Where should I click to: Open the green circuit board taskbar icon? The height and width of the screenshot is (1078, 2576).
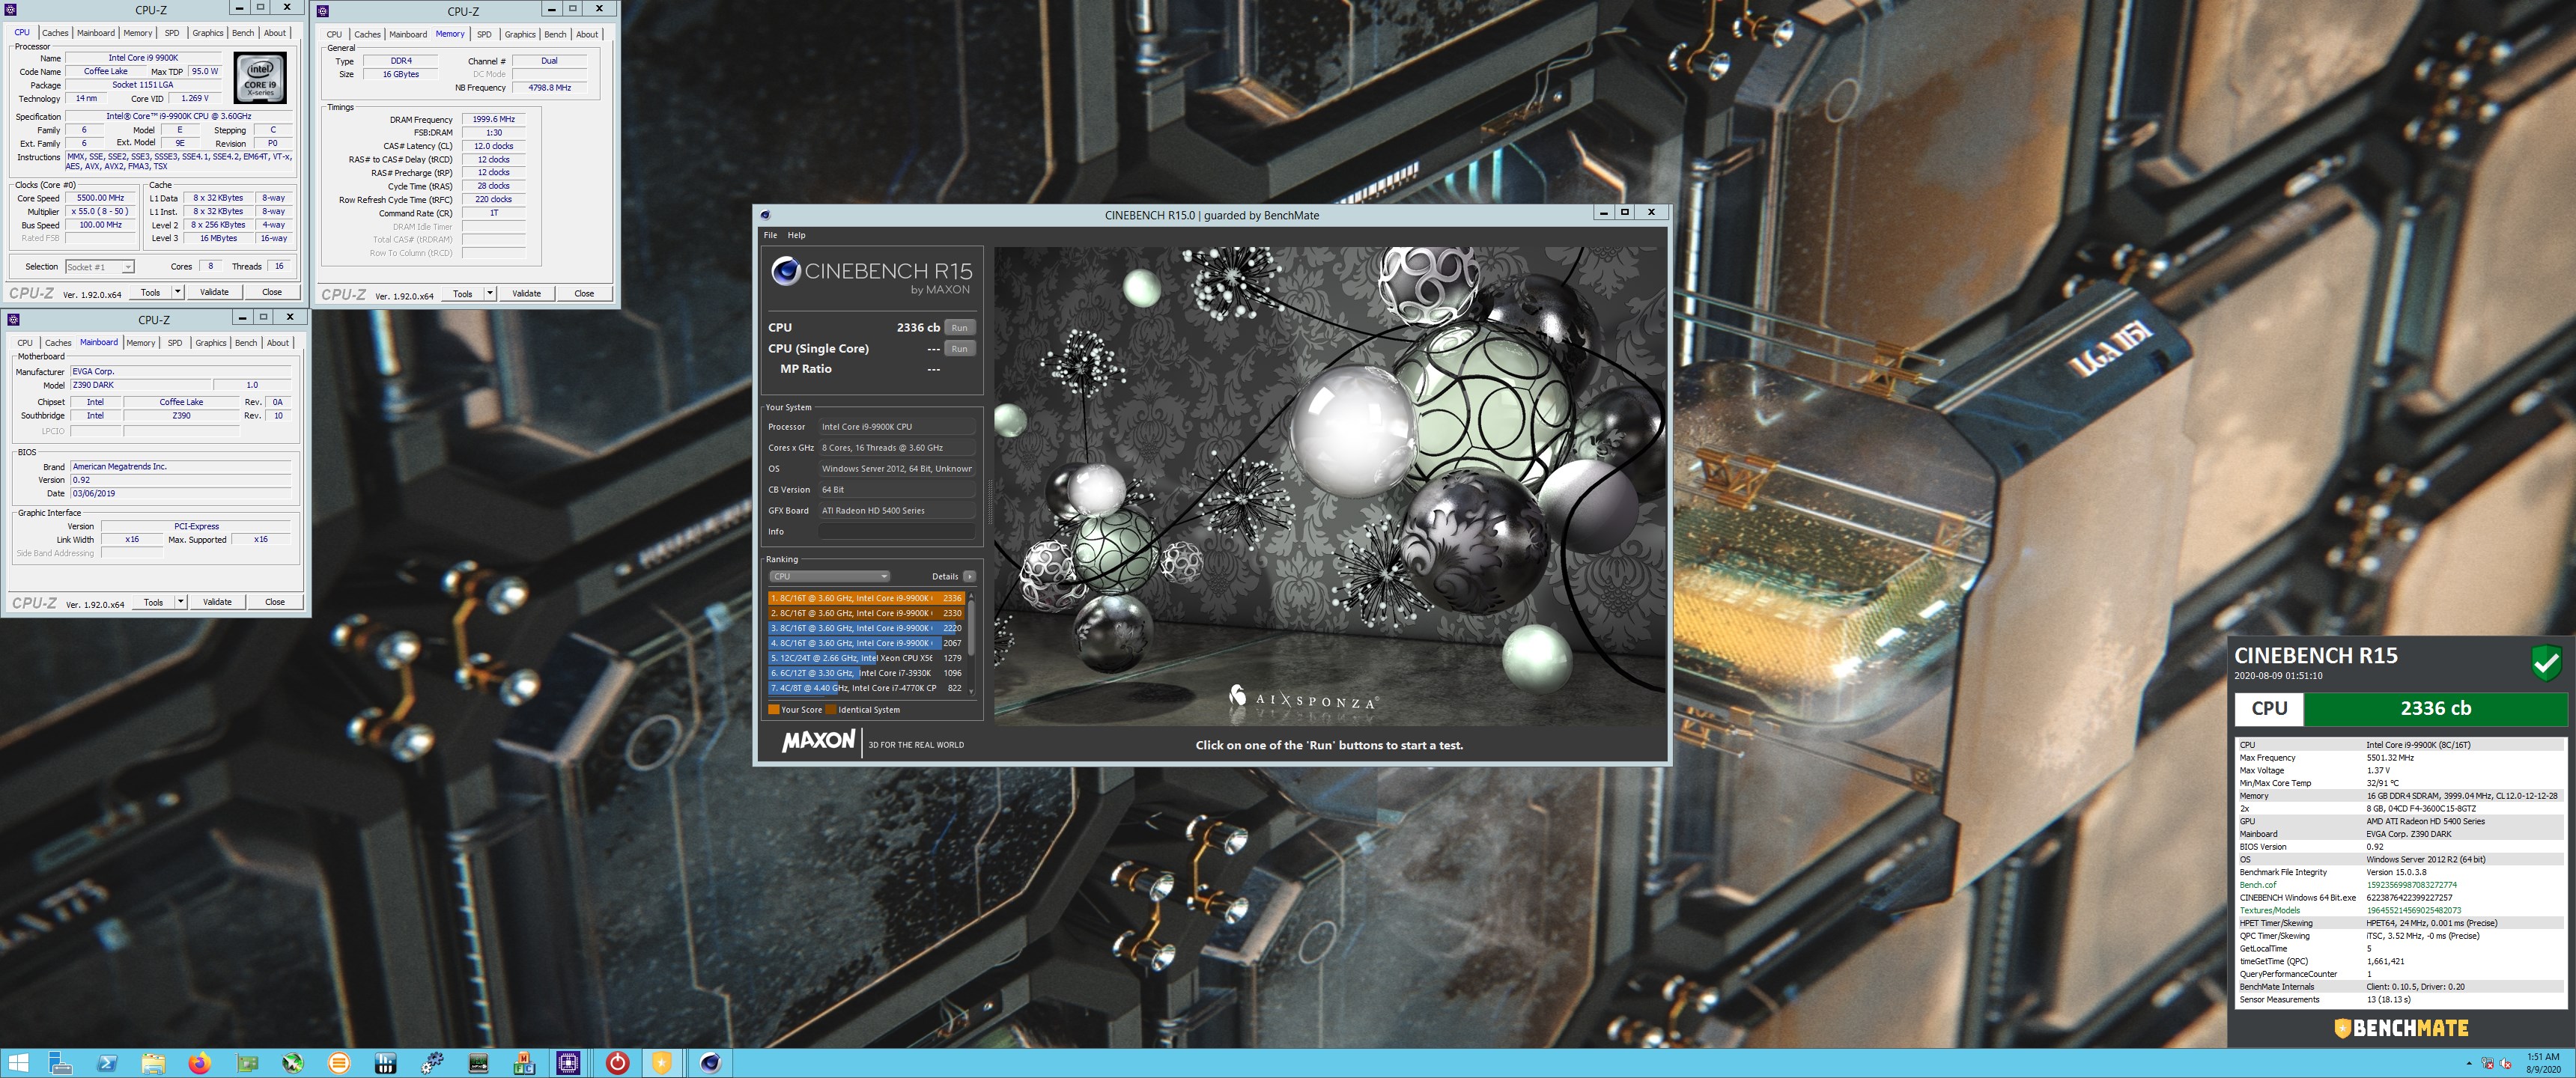(247, 1063)
